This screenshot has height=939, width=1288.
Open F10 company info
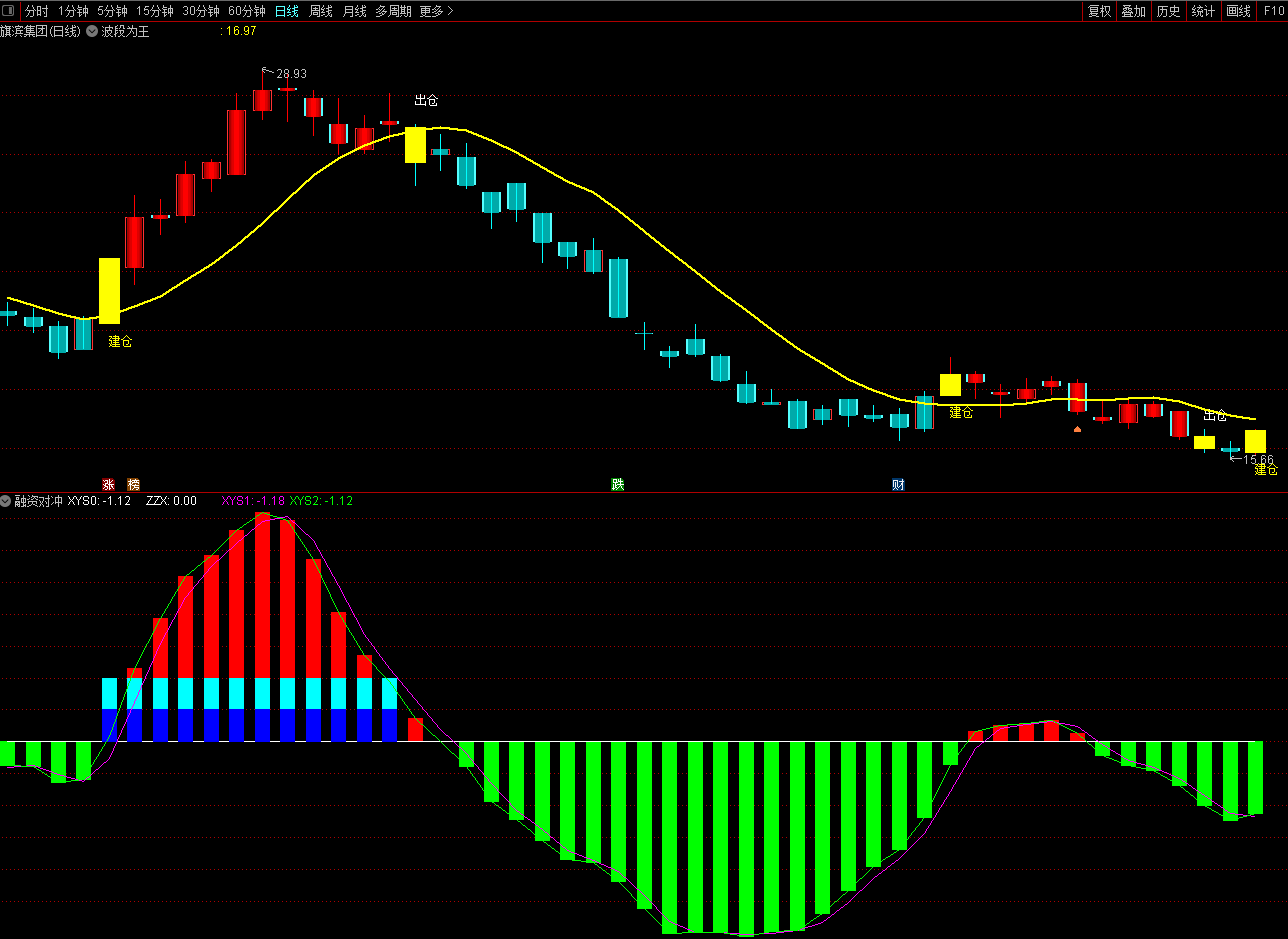click(1272, 11)
